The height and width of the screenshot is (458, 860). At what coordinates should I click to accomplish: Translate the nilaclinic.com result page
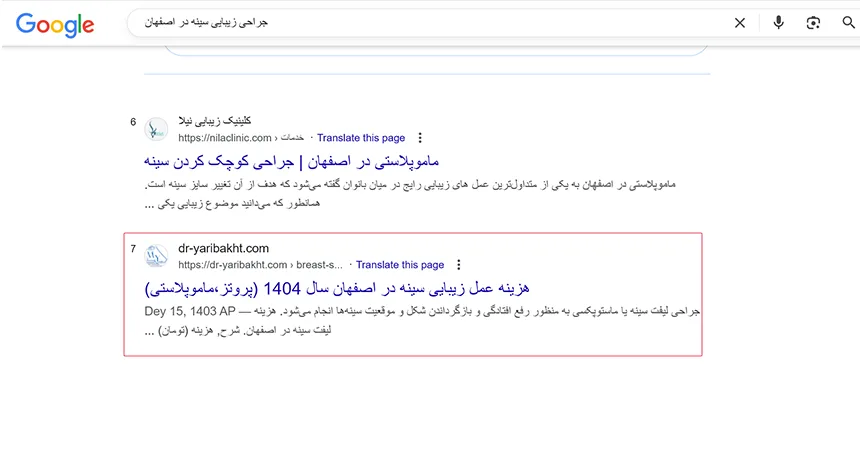[x=361, y=138]
